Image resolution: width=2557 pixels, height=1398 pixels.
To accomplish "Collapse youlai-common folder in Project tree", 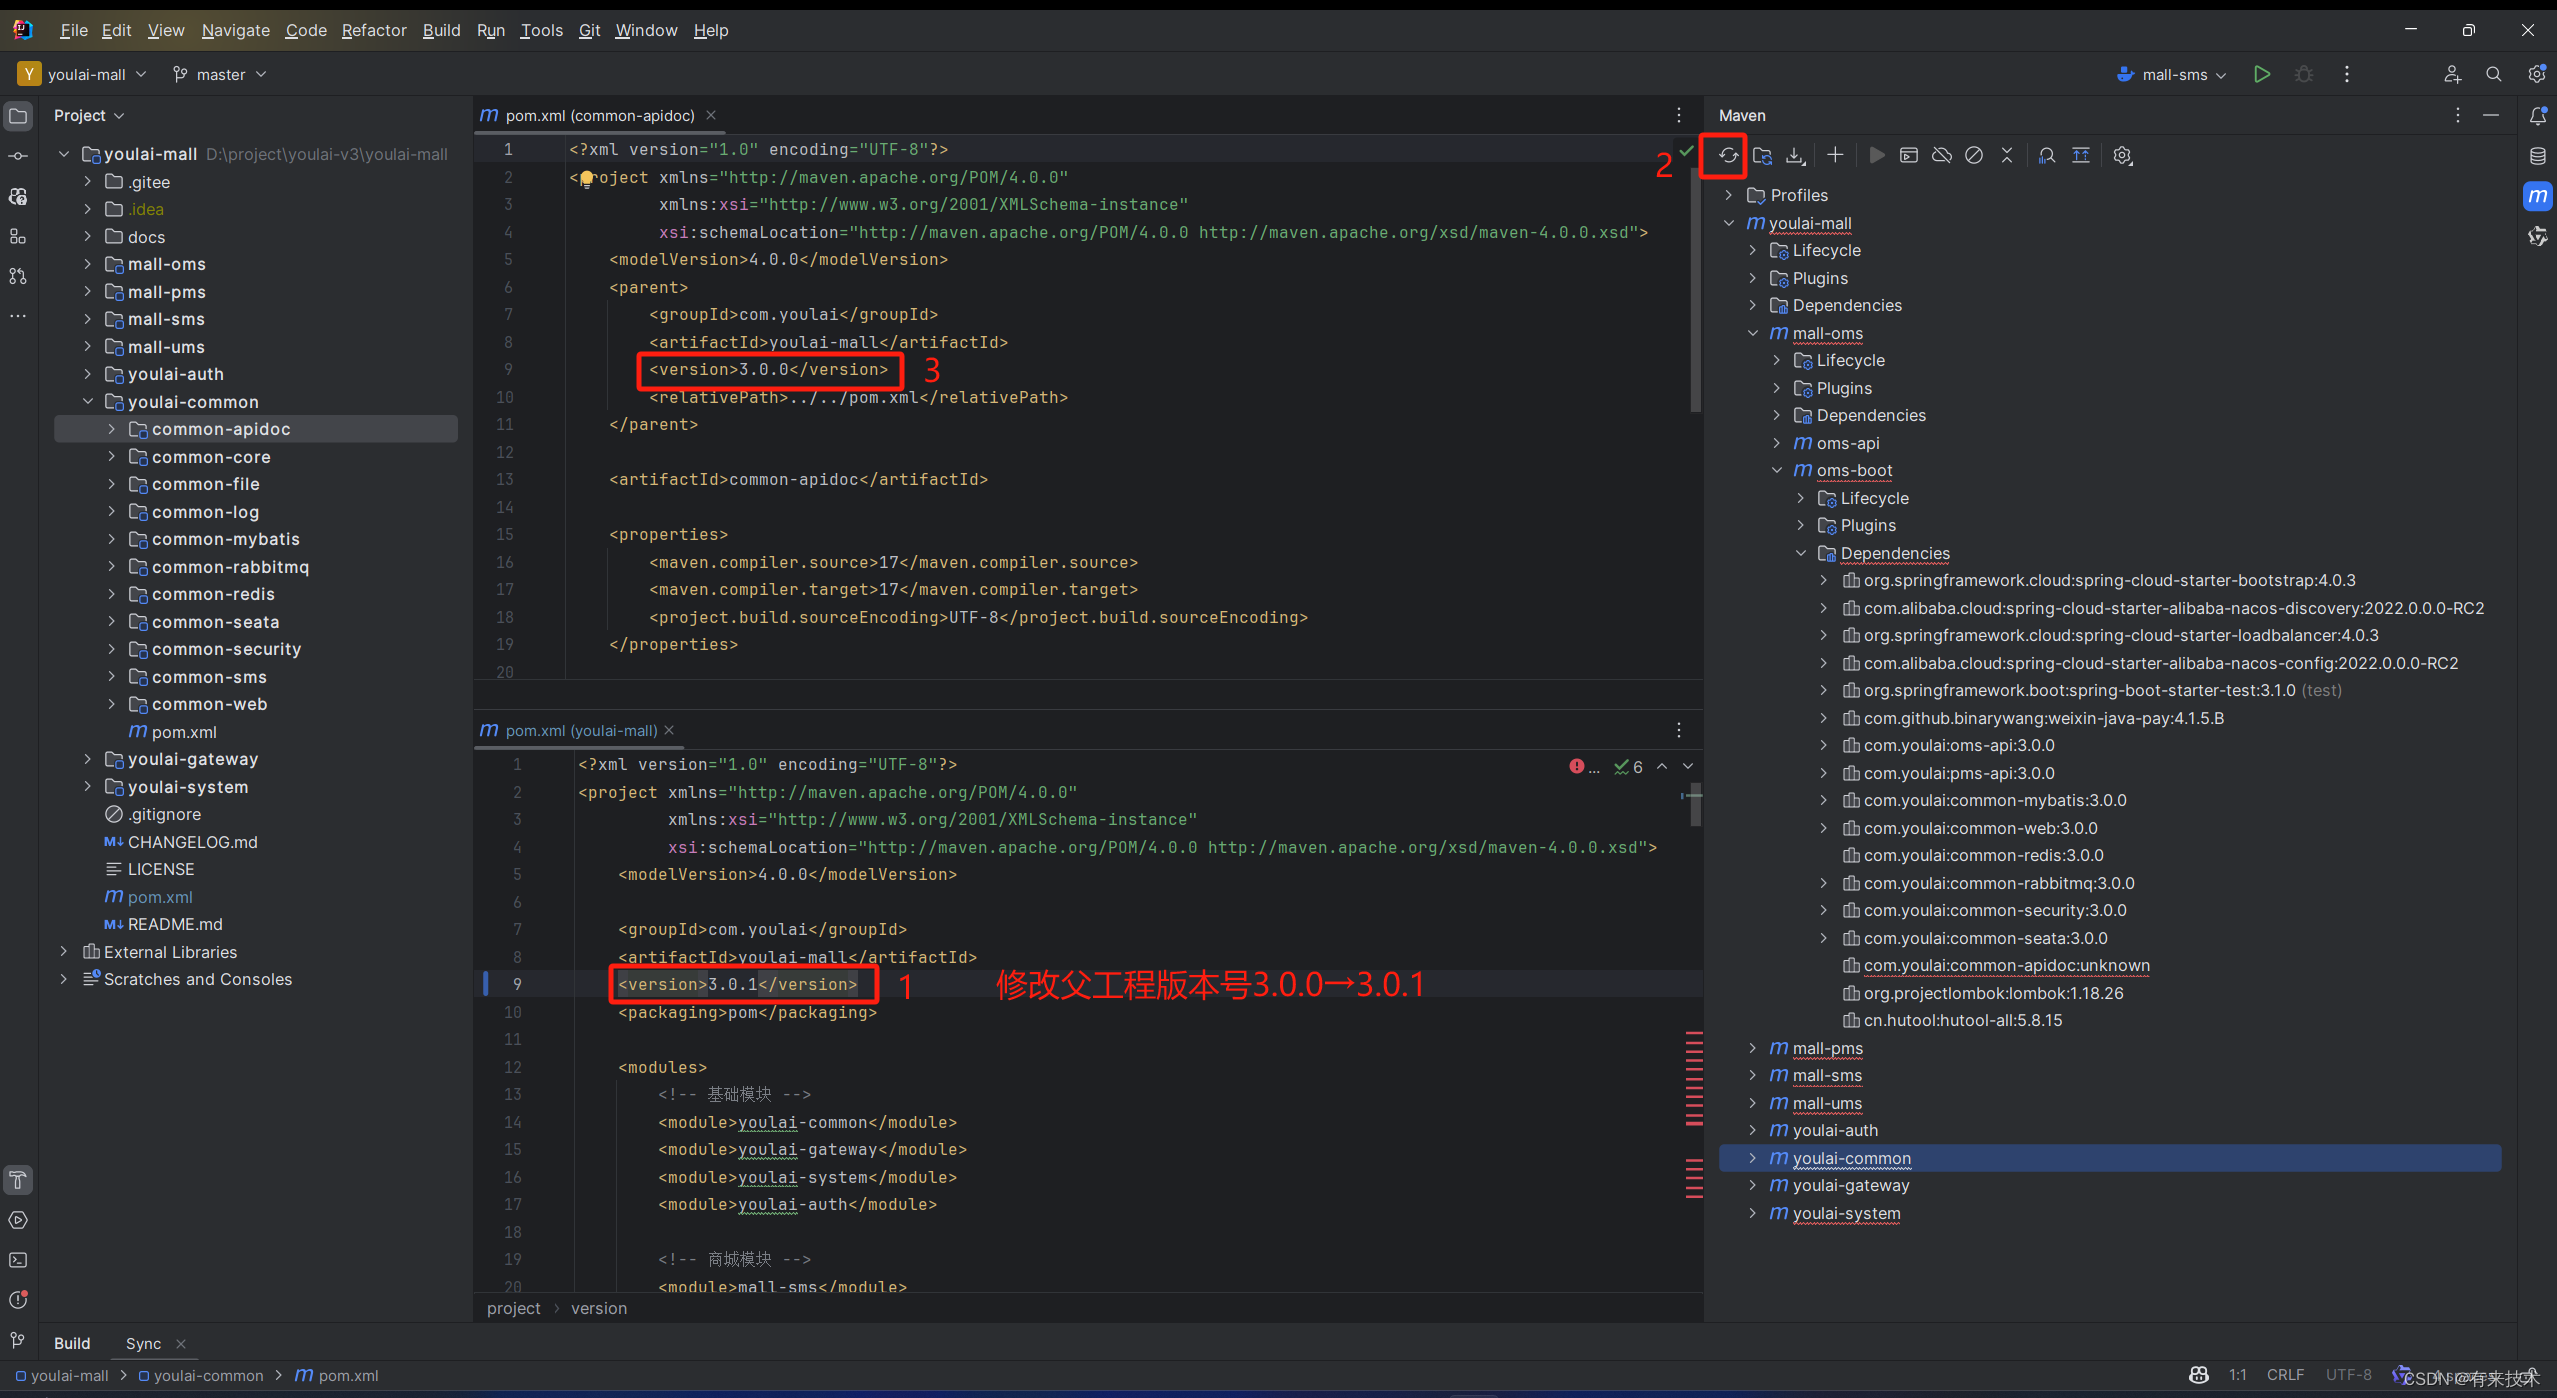I will click(x=88, y=402).
